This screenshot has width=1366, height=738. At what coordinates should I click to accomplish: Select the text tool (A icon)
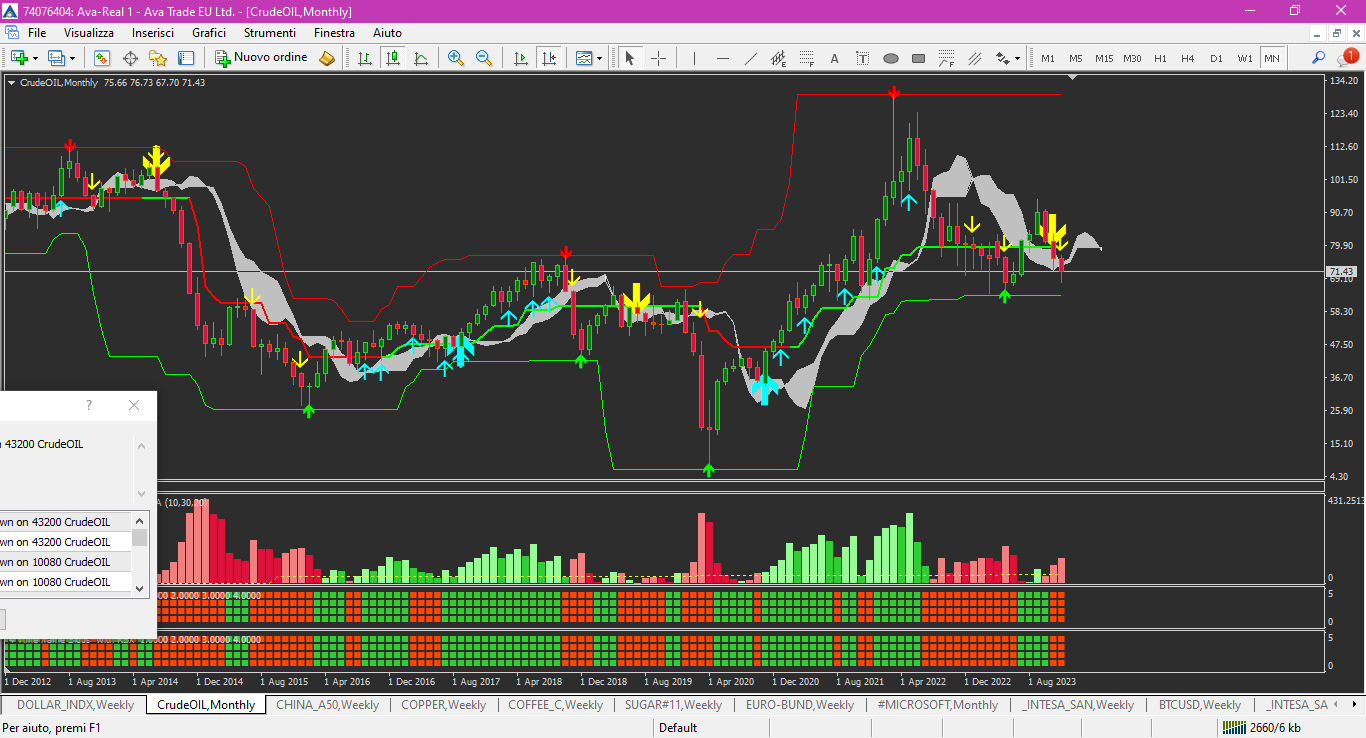(834, 58)
